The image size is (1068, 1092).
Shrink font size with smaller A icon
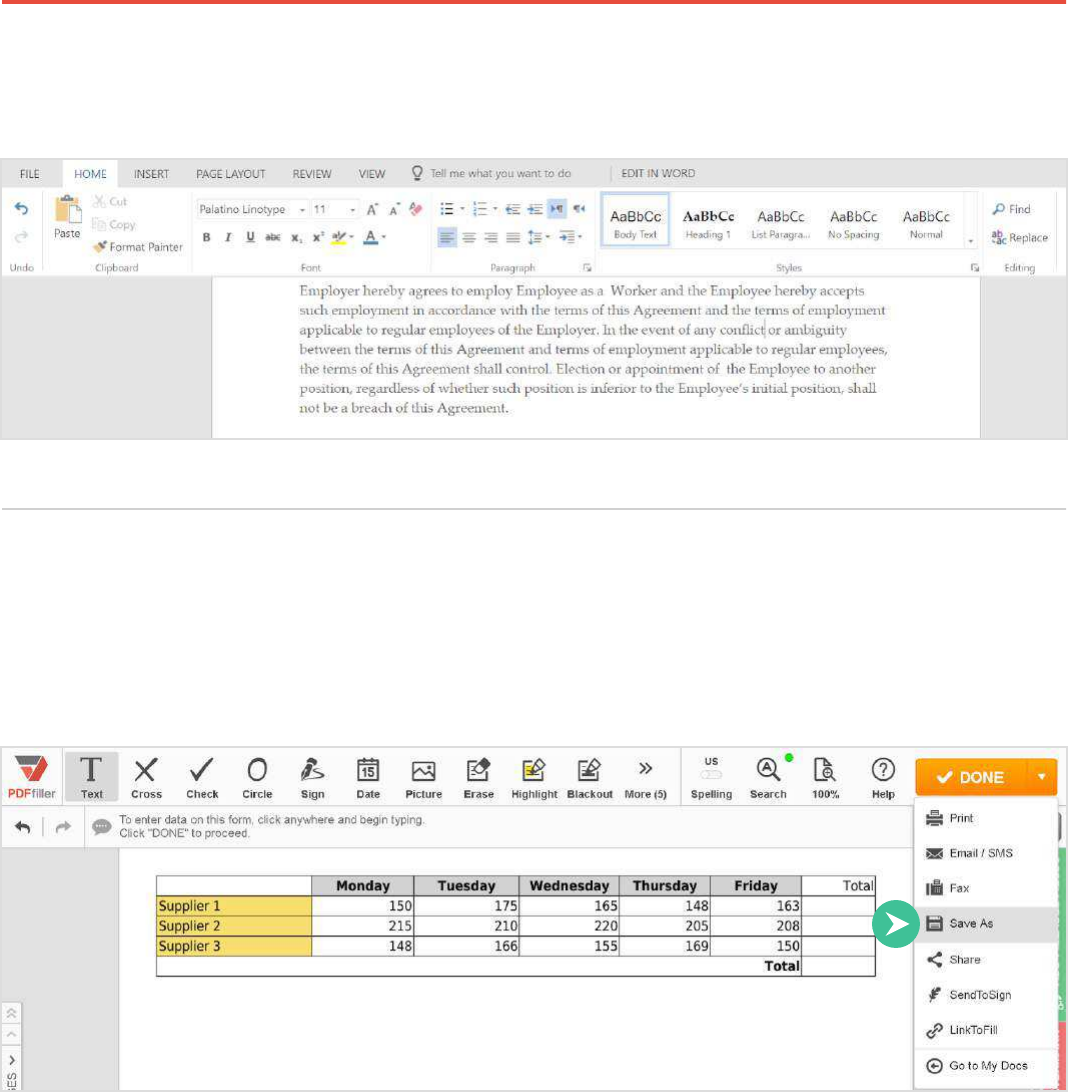[x=394, y=209]
